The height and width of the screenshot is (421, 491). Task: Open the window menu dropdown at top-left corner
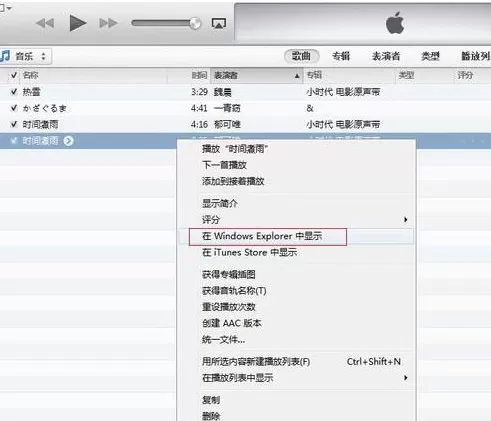6,8
